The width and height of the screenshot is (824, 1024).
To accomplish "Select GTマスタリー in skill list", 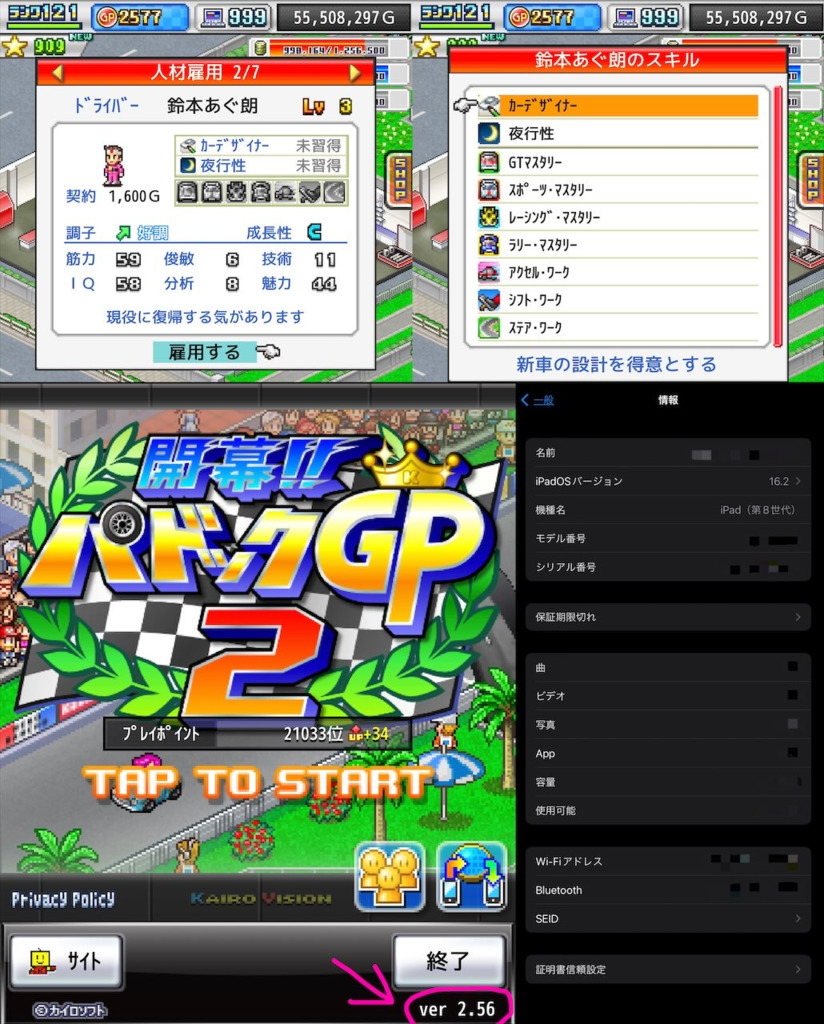I will pos(618,161).
